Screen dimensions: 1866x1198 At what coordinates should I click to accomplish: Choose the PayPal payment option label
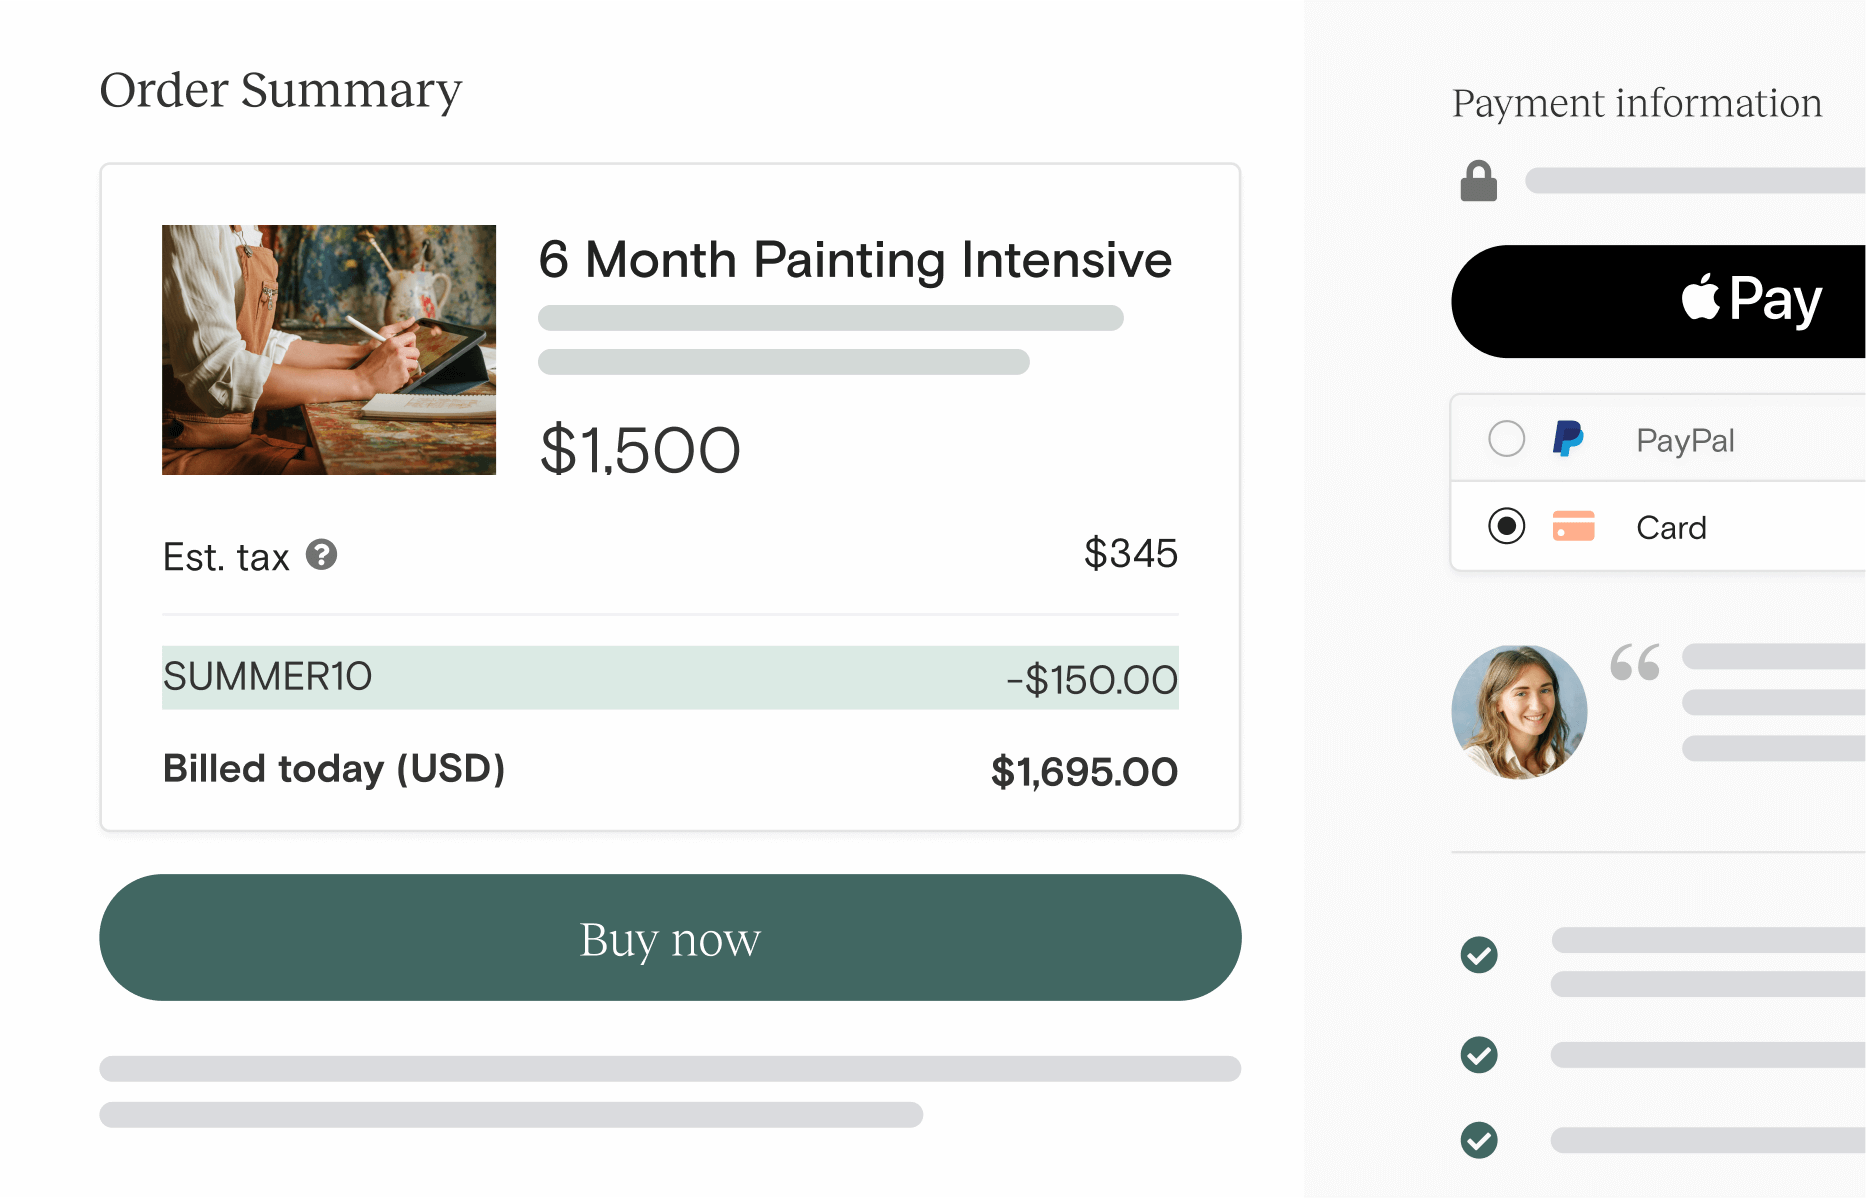click(x=1685, y=440)
